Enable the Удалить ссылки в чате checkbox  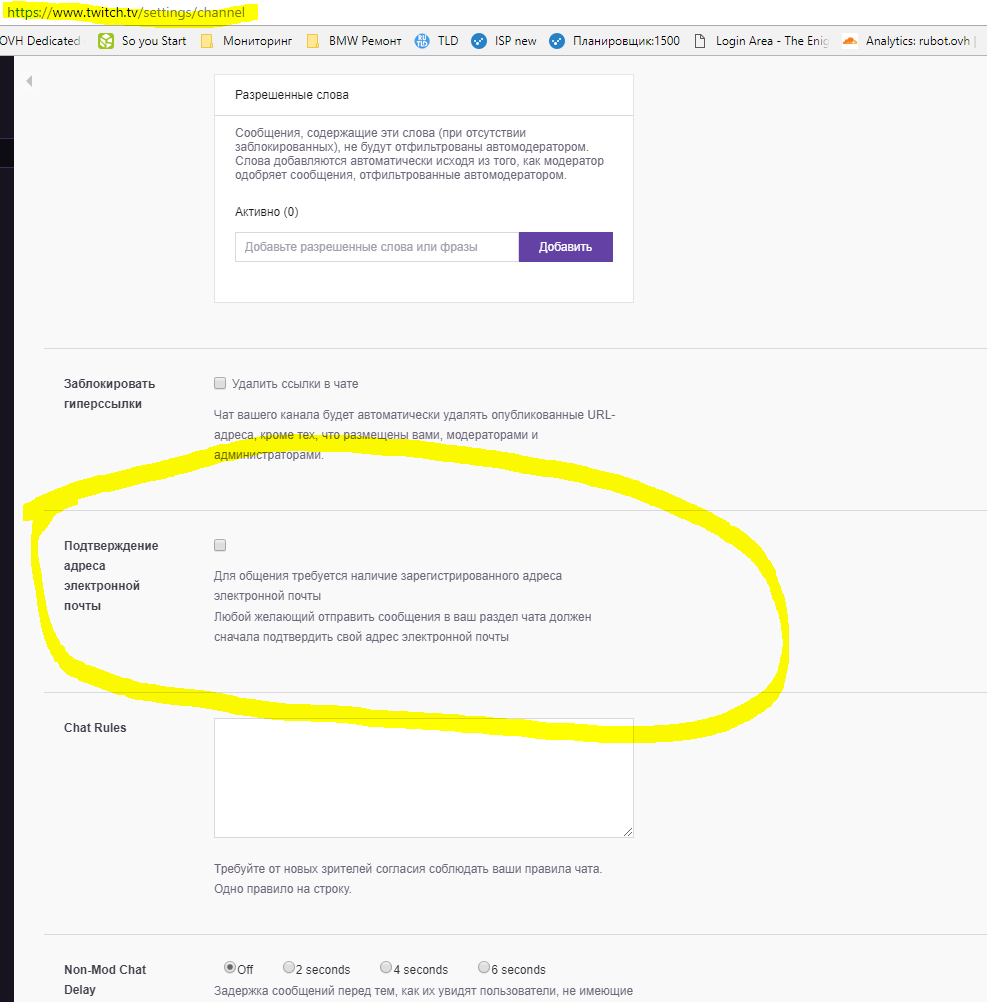[x=220, y=383]
